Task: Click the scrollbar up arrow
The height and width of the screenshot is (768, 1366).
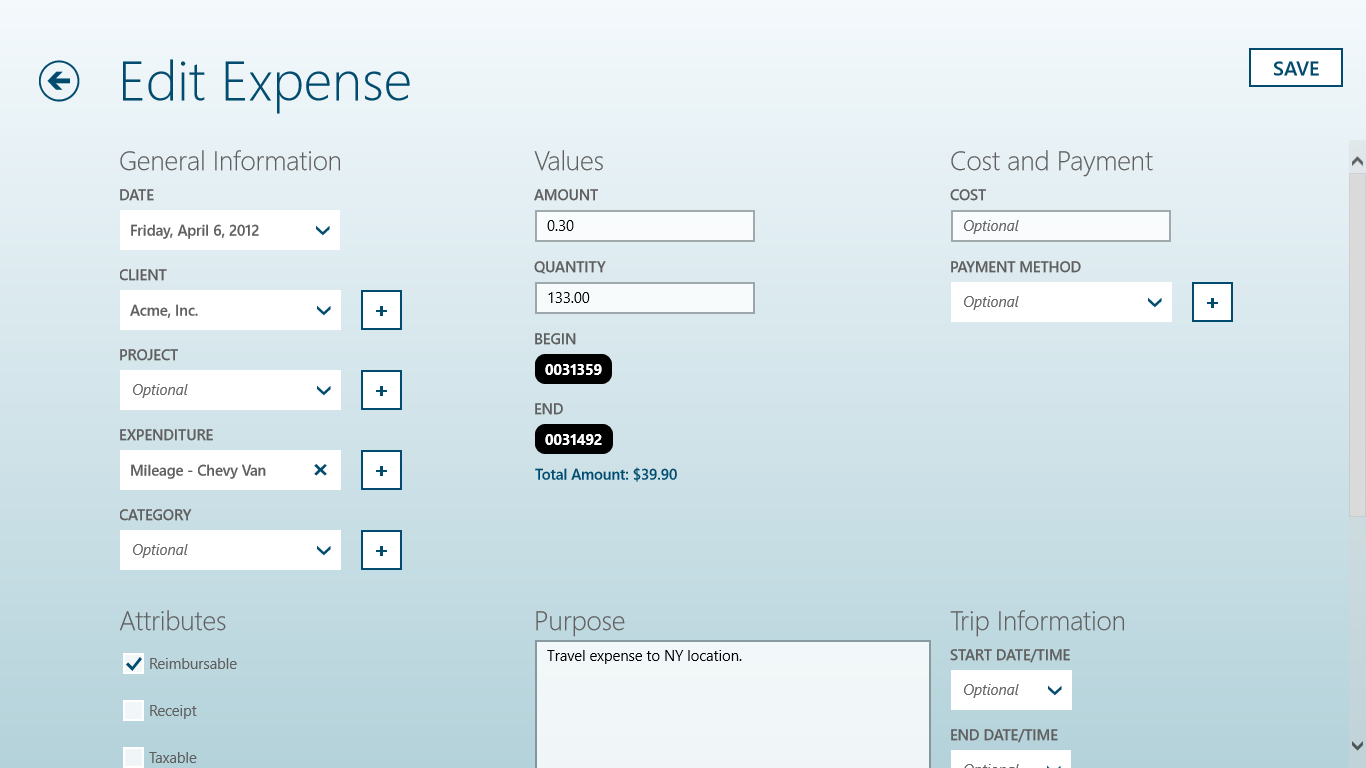Action: [x=1357, y=160]
